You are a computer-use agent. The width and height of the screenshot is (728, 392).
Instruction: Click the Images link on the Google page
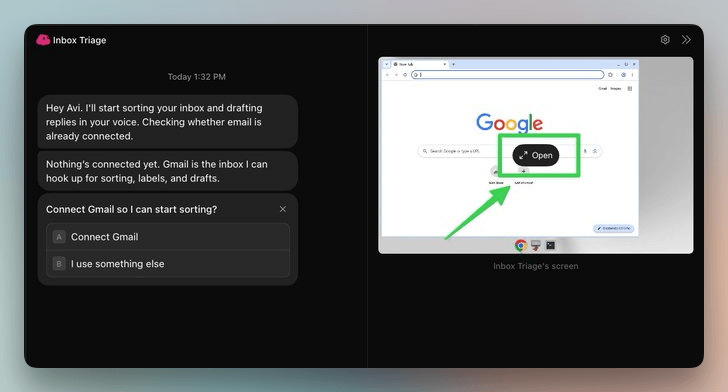pos(616,88)
